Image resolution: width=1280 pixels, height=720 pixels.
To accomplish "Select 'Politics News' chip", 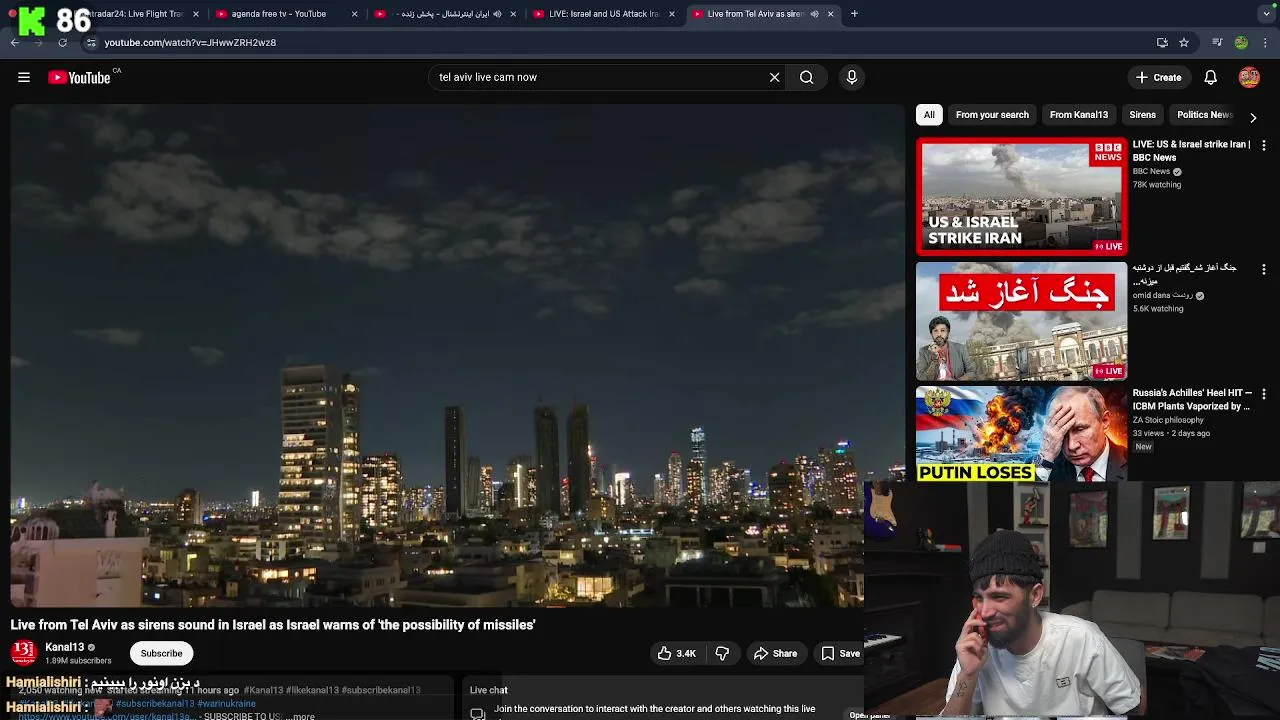I will (x=1204, y=114).
